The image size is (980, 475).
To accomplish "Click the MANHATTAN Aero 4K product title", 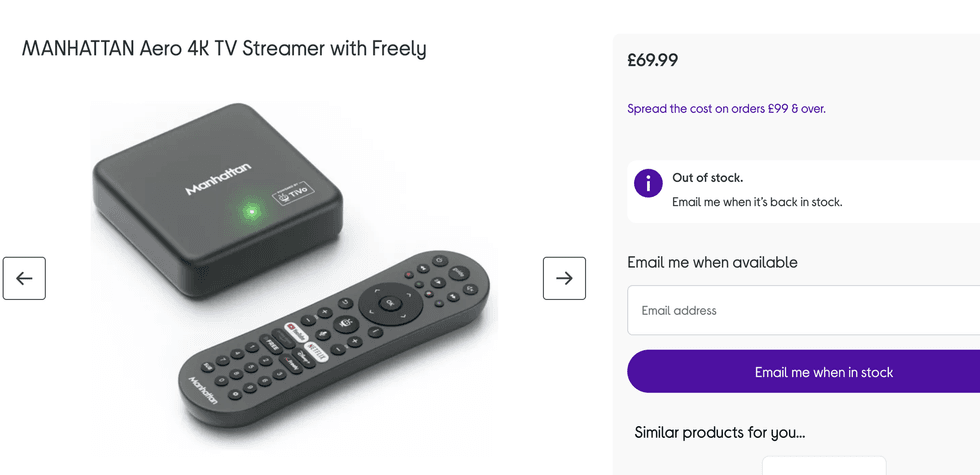I will [x=224, y=48].
